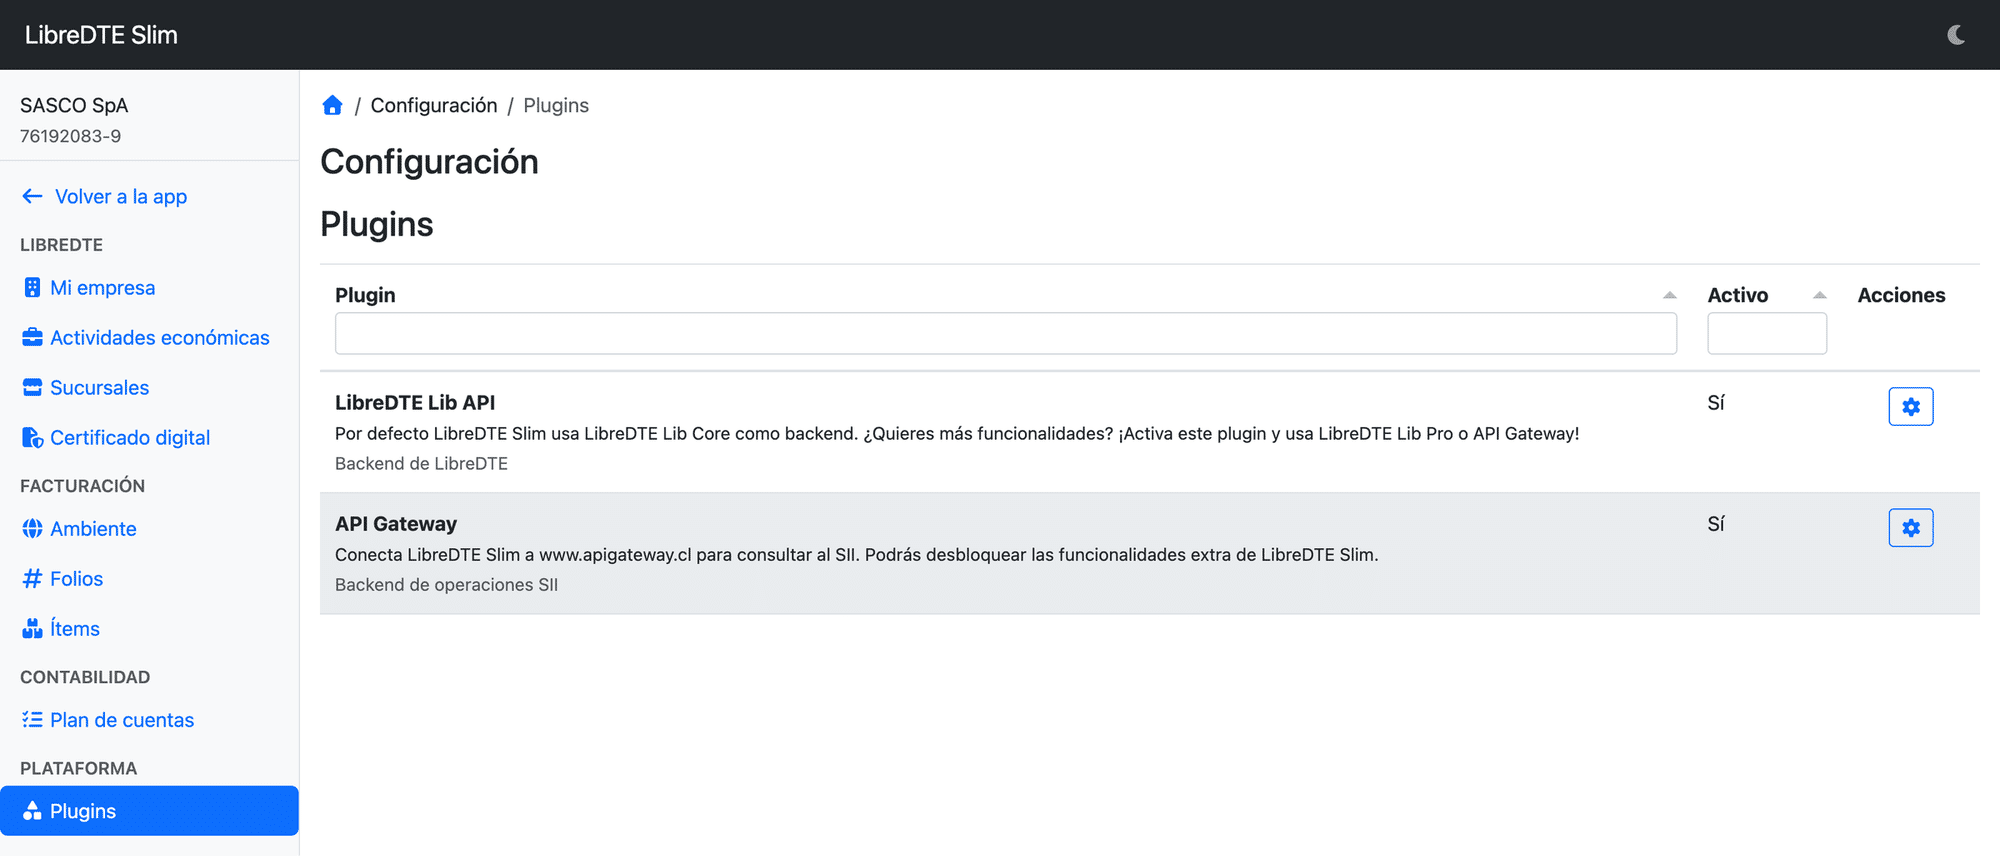Click the home breadcrumb icon
The image size is (2000, 868).
pos(333,105)
